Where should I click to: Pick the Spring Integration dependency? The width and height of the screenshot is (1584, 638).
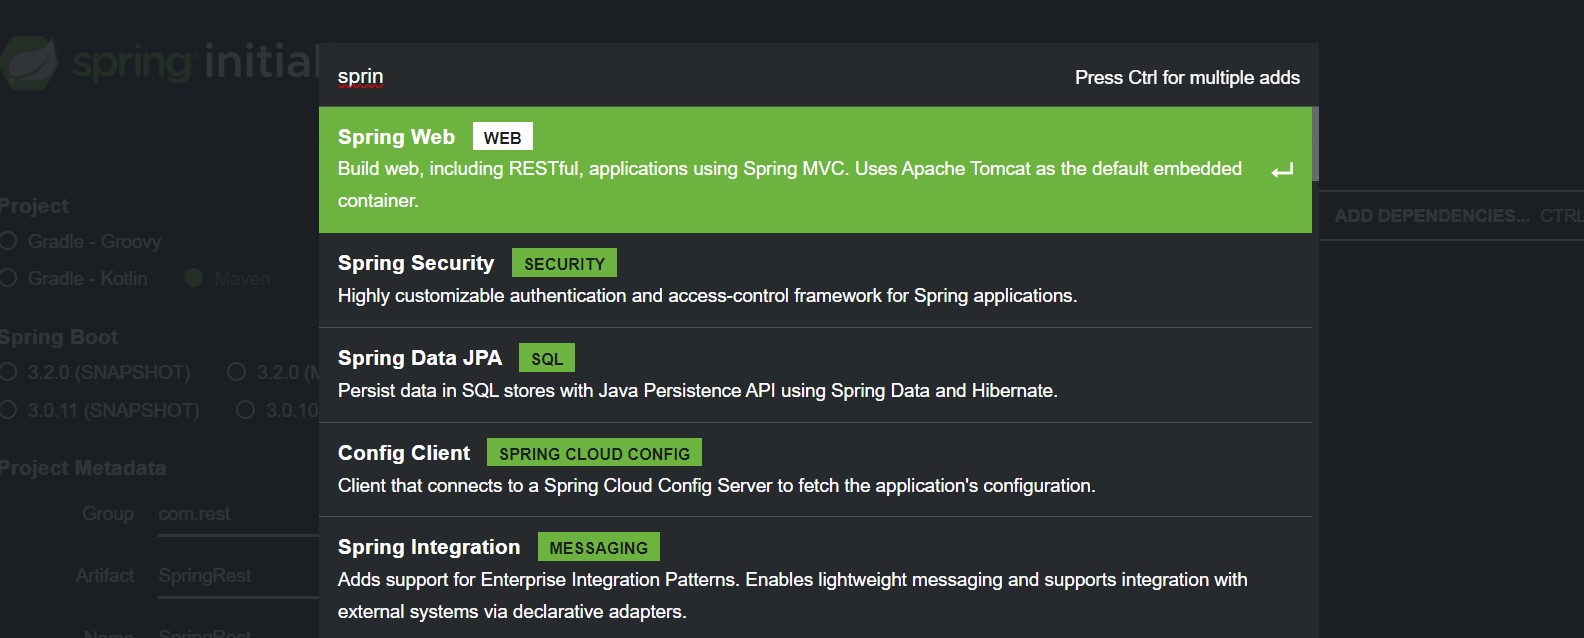[815, 578]
